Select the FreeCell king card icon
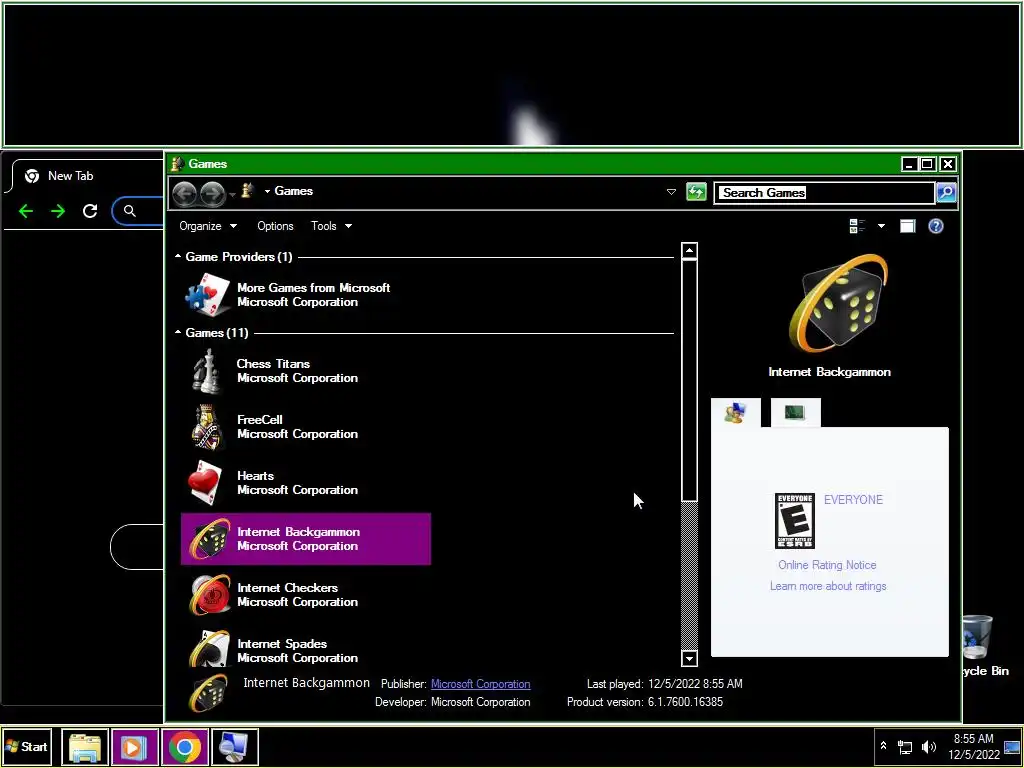 point(207,426)
